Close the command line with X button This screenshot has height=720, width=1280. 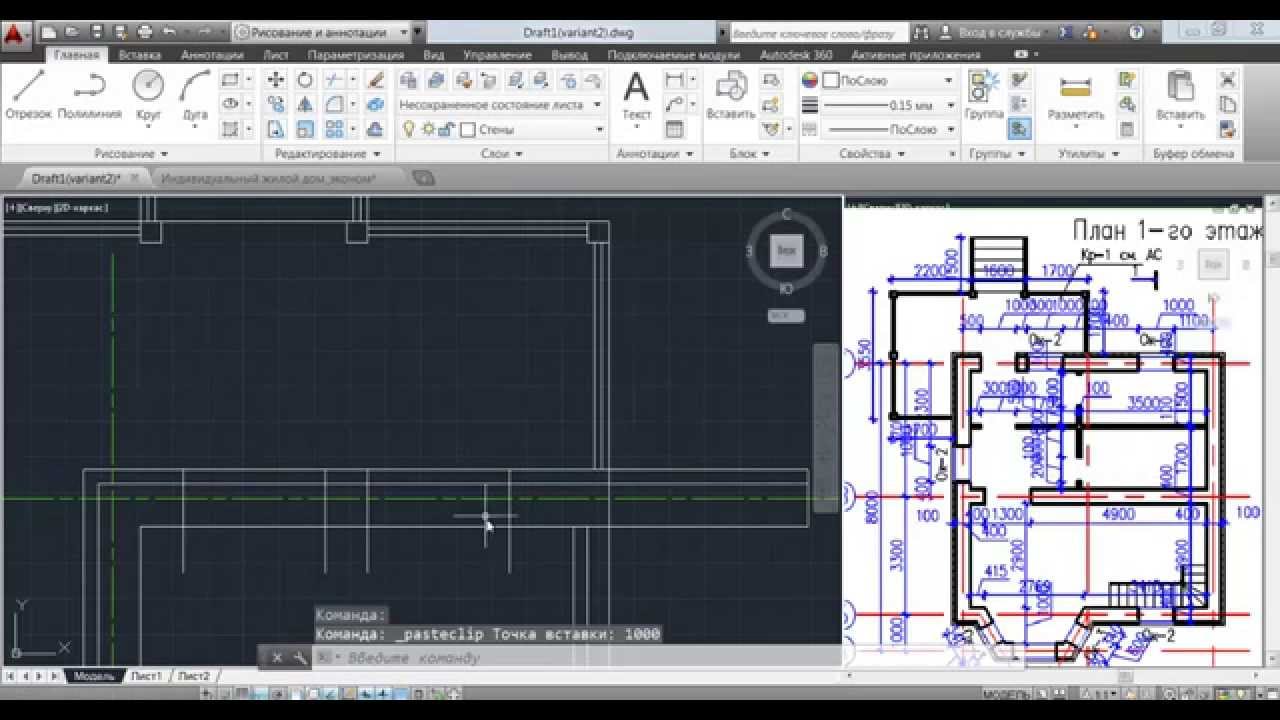coord(277,657)
